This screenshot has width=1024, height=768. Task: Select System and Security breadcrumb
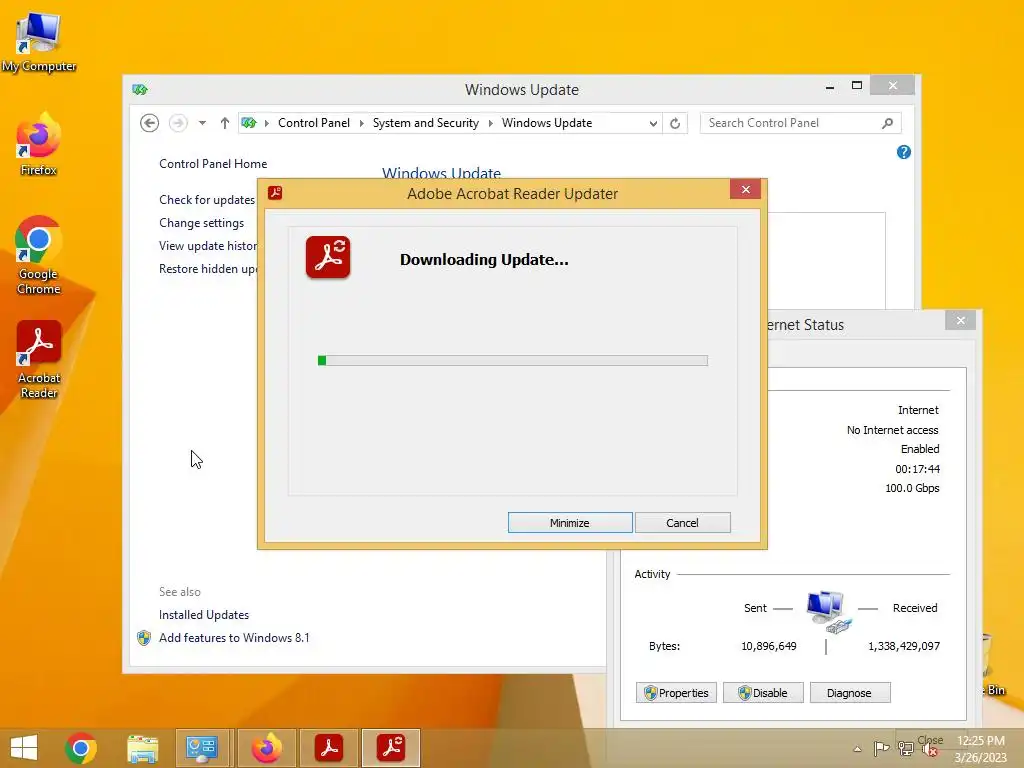[x=426, y=123]
